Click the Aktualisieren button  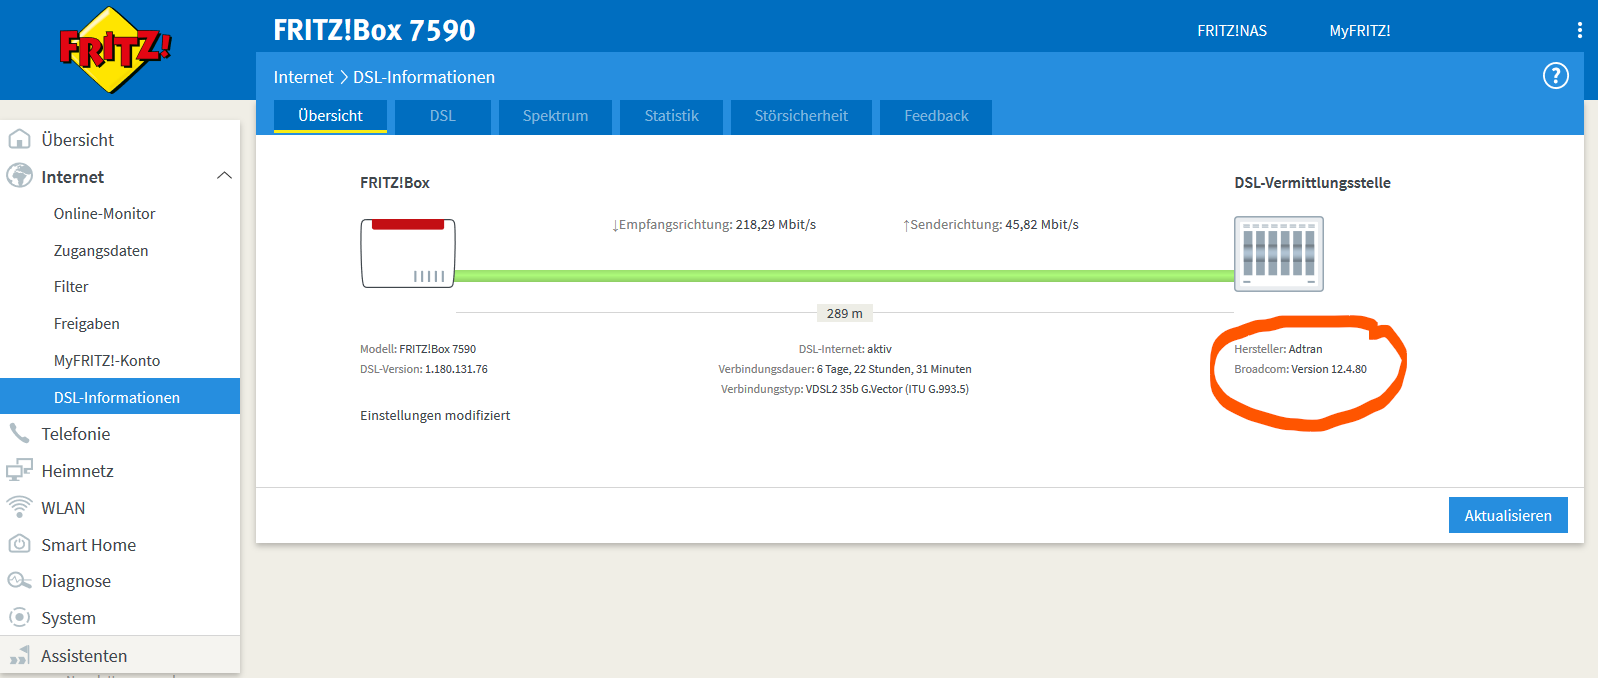(x=1508, y=515)
